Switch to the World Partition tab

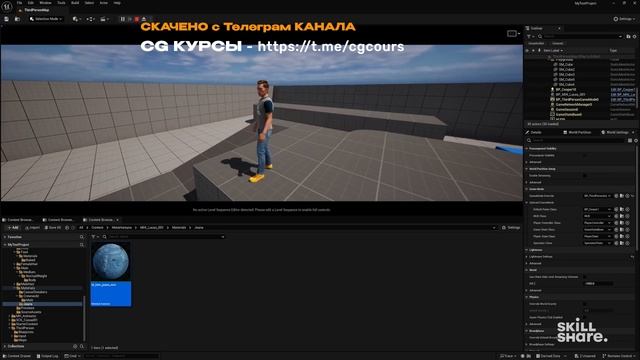pos(578,132)
